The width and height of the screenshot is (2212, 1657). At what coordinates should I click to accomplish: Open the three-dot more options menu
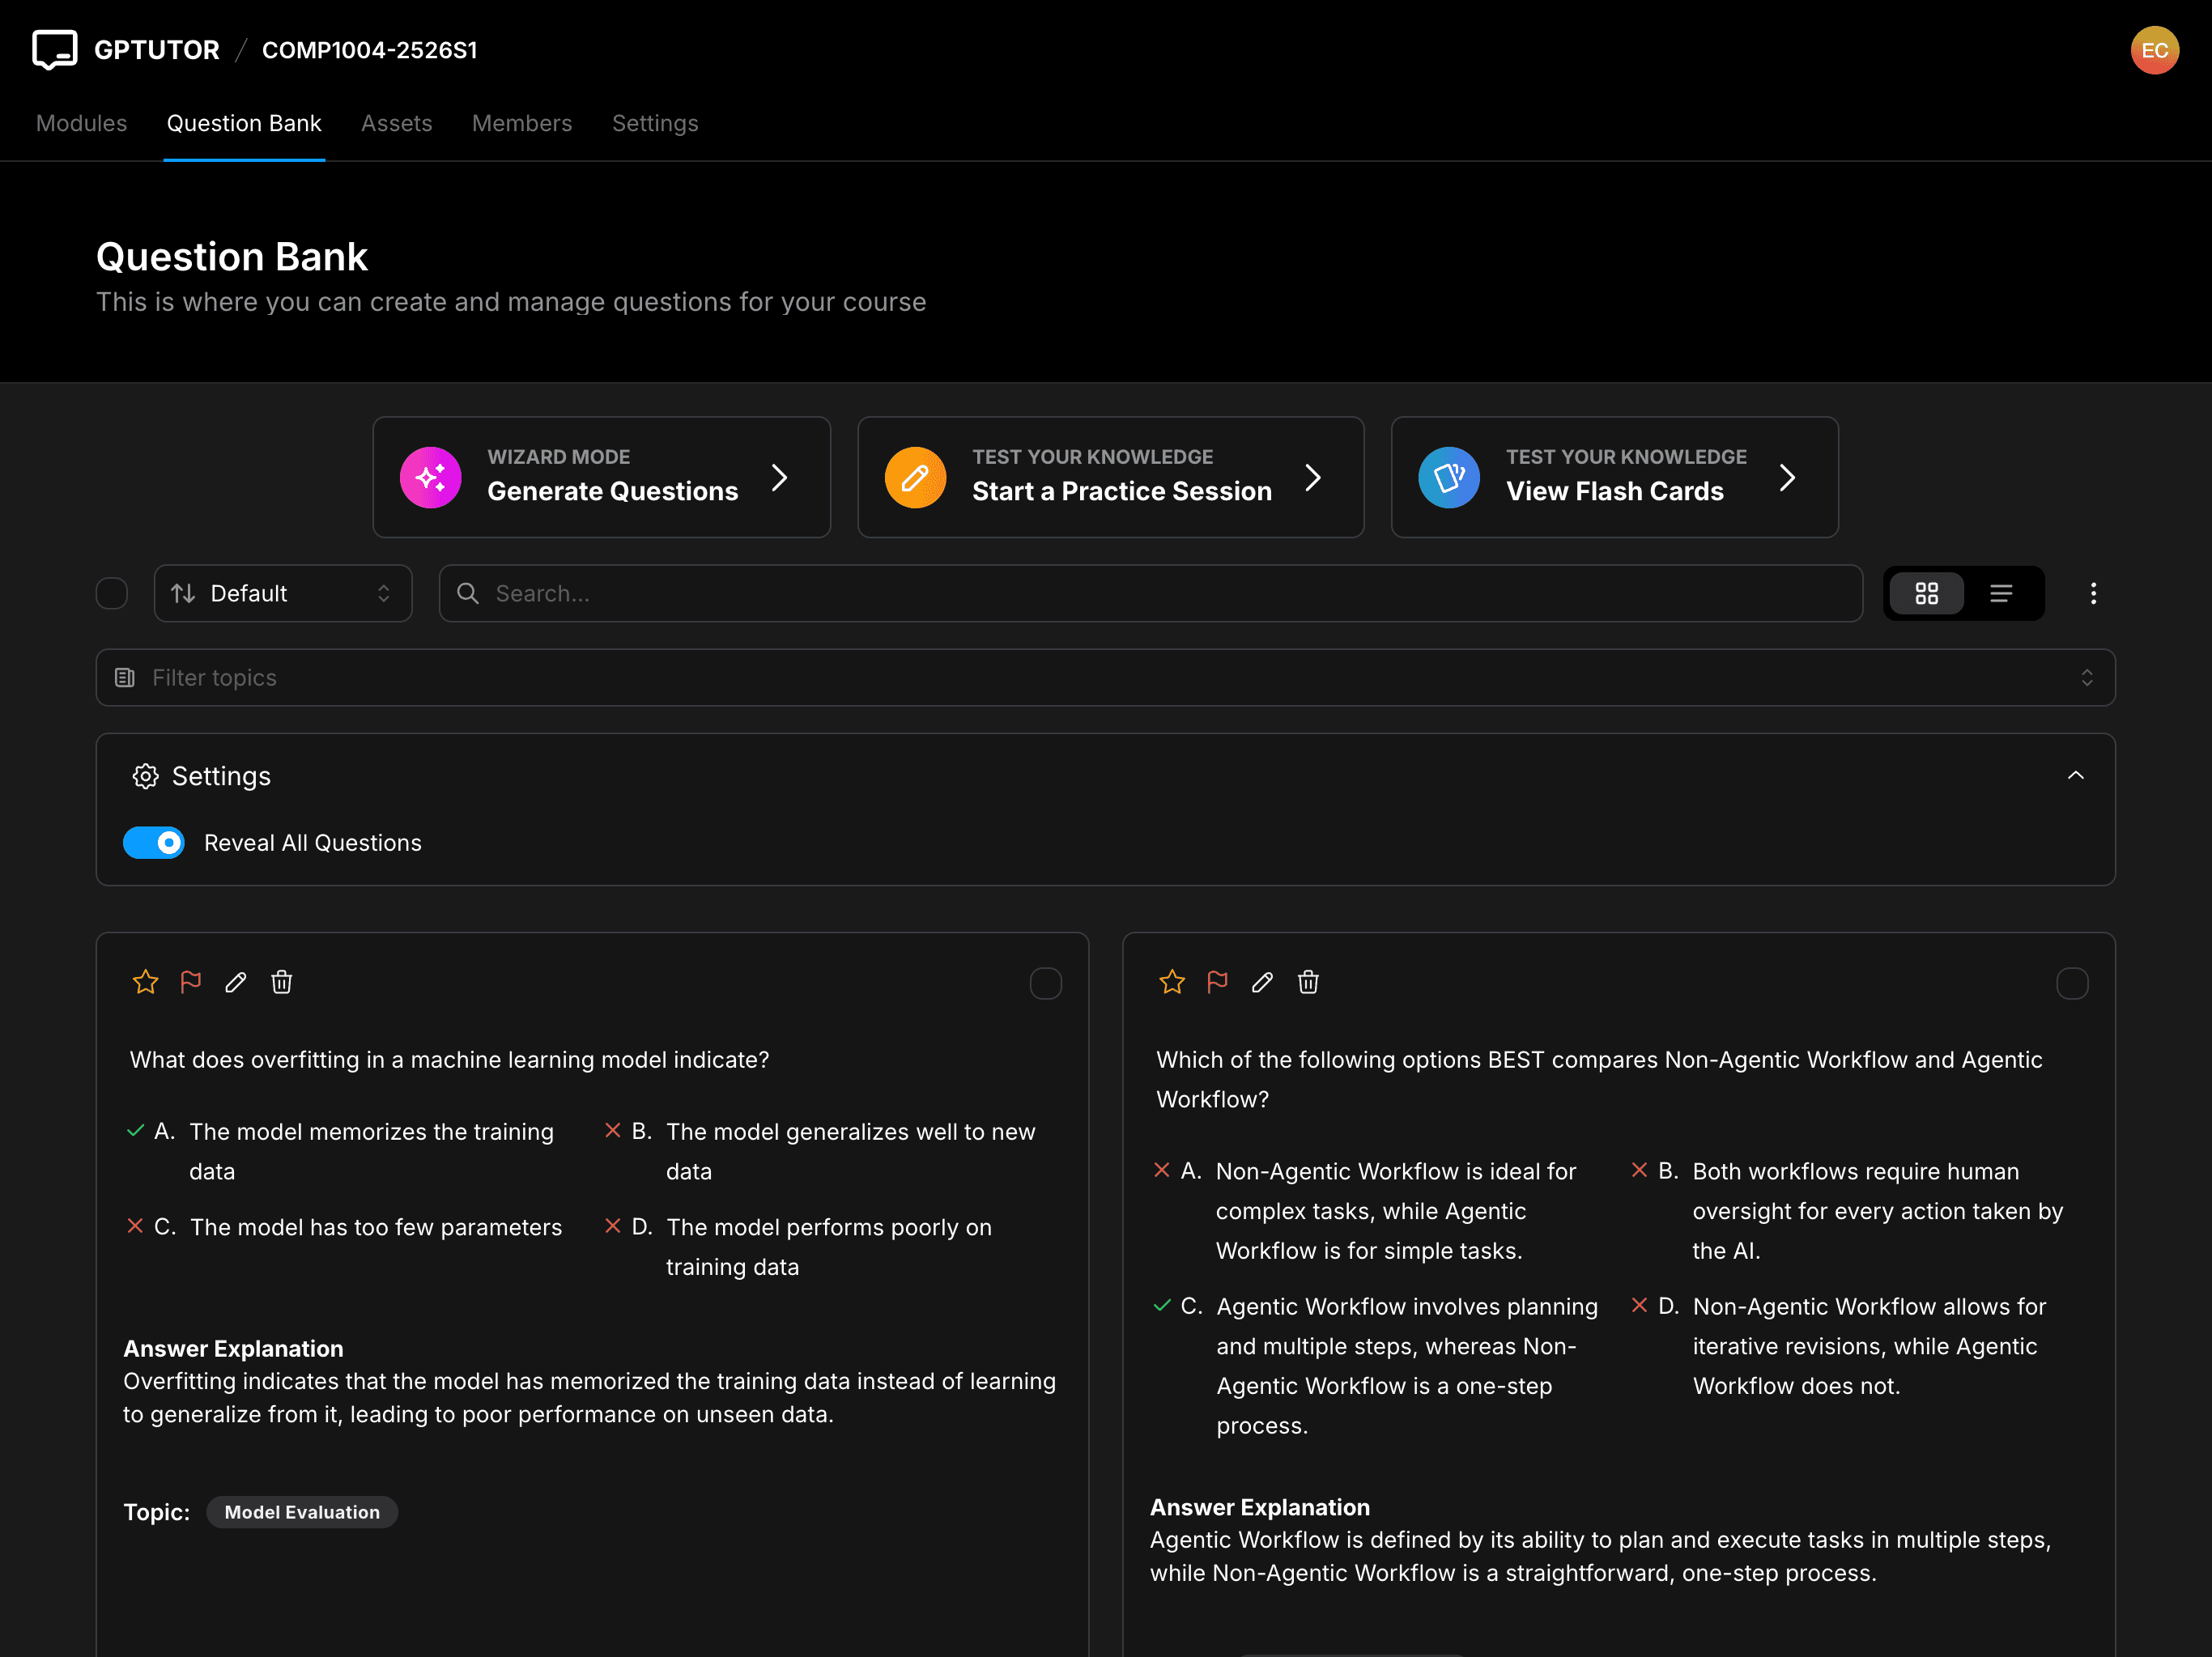(x=2093, y=593)
